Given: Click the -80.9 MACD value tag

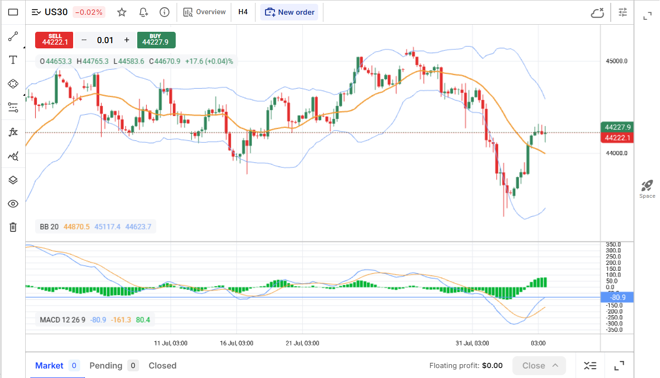Looking at the screenshot, I should 617,297.
